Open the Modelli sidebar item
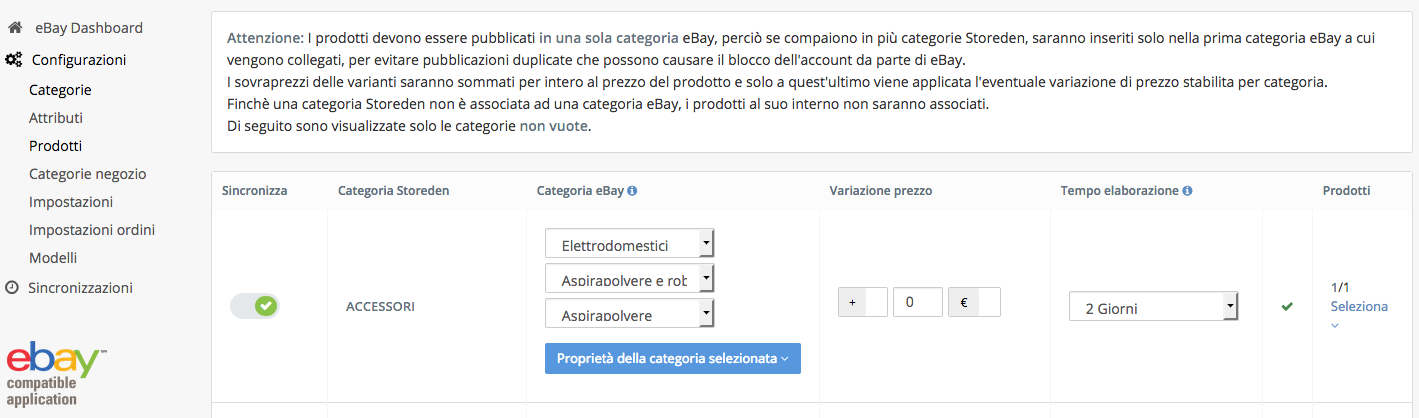Screen dimensions: 1419x418 [x=53, y=258]
